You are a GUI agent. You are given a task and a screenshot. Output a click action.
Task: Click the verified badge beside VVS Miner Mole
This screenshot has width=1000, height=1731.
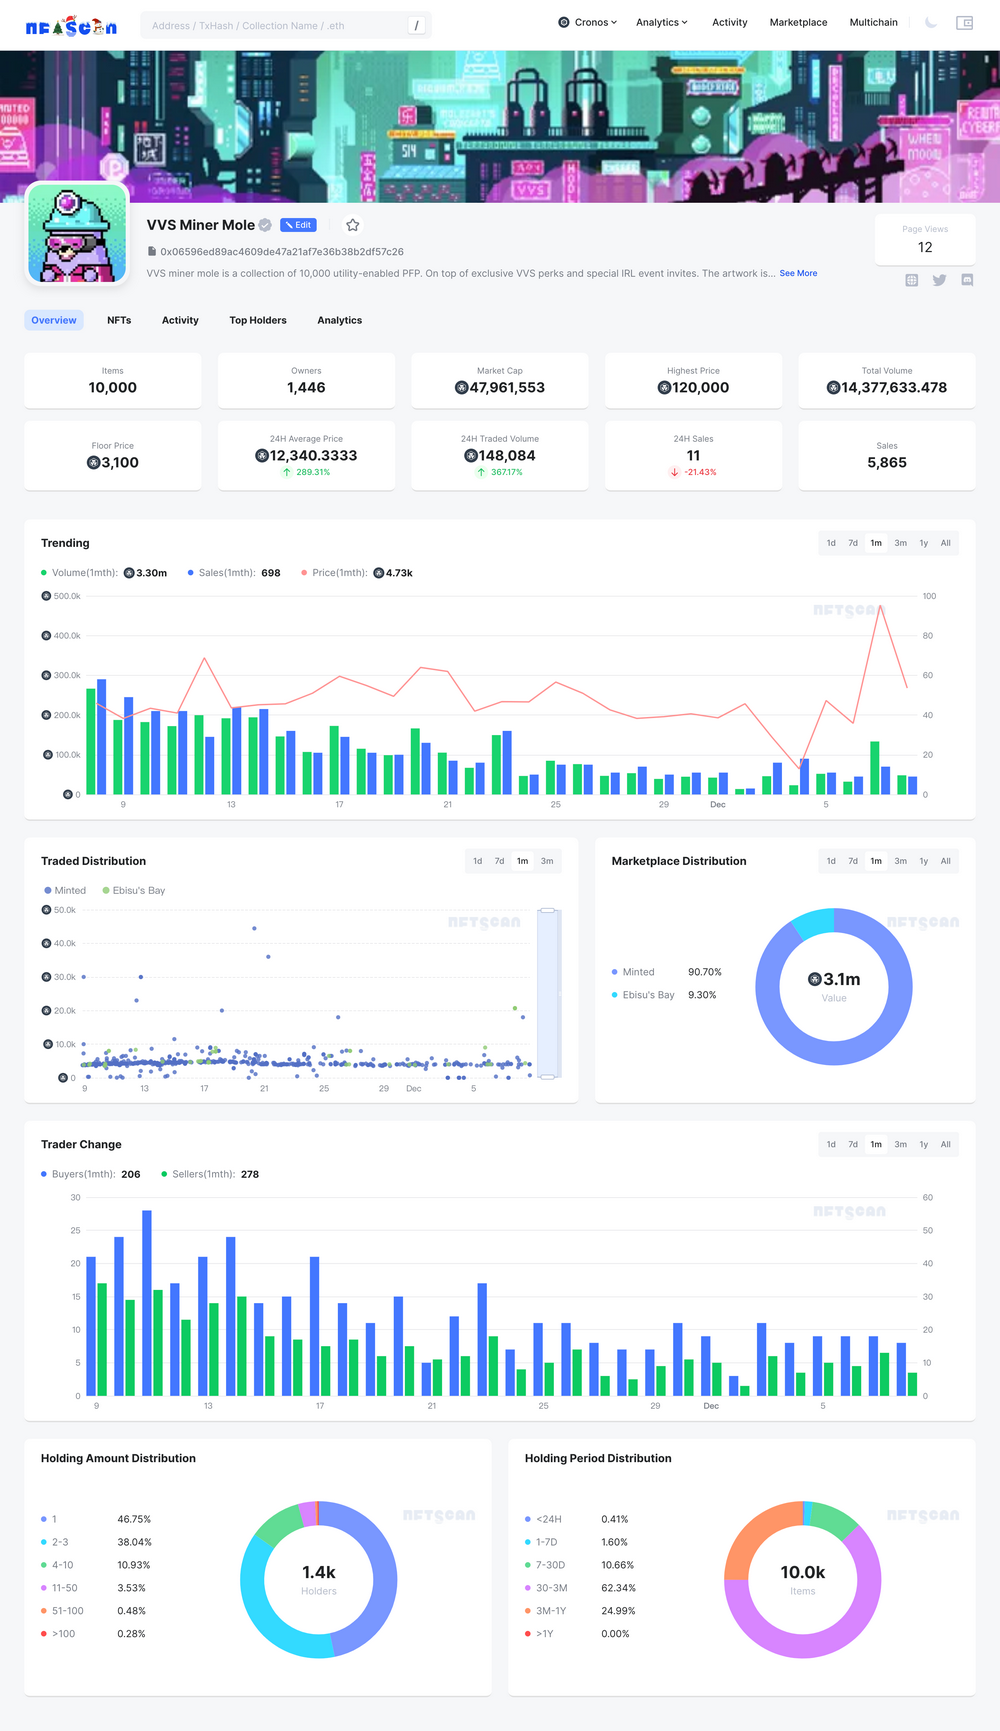coord(265,225)
